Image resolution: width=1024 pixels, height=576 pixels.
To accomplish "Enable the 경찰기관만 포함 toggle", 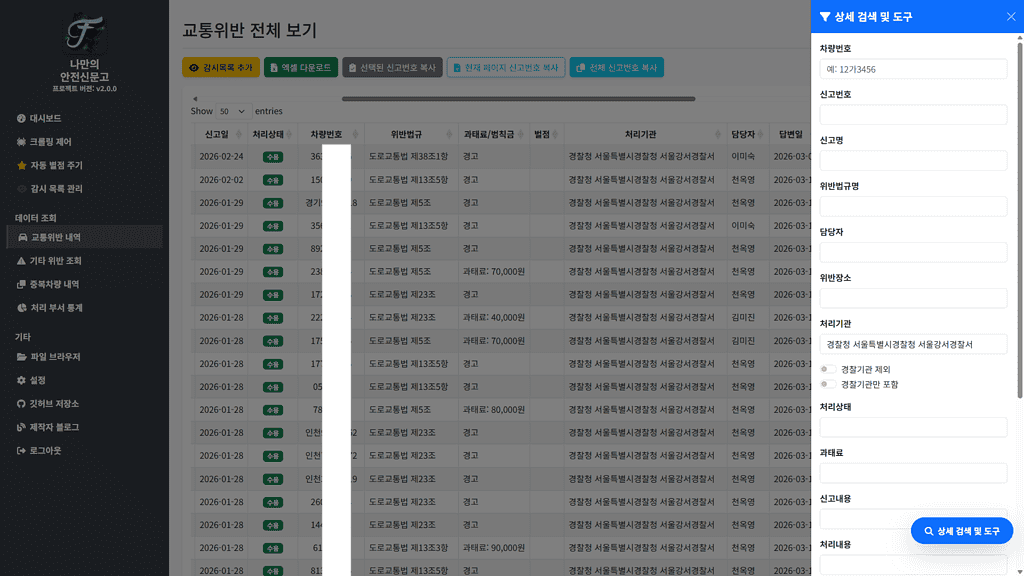I will point(829,384).
